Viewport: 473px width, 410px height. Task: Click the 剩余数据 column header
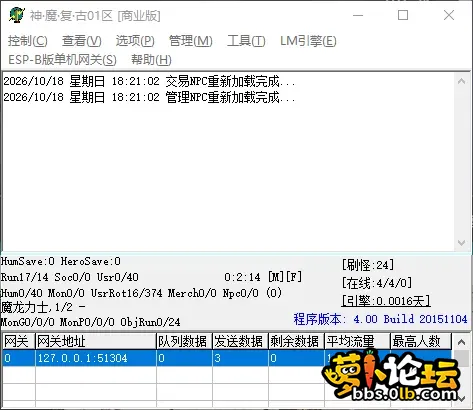[x=296, y=341]
